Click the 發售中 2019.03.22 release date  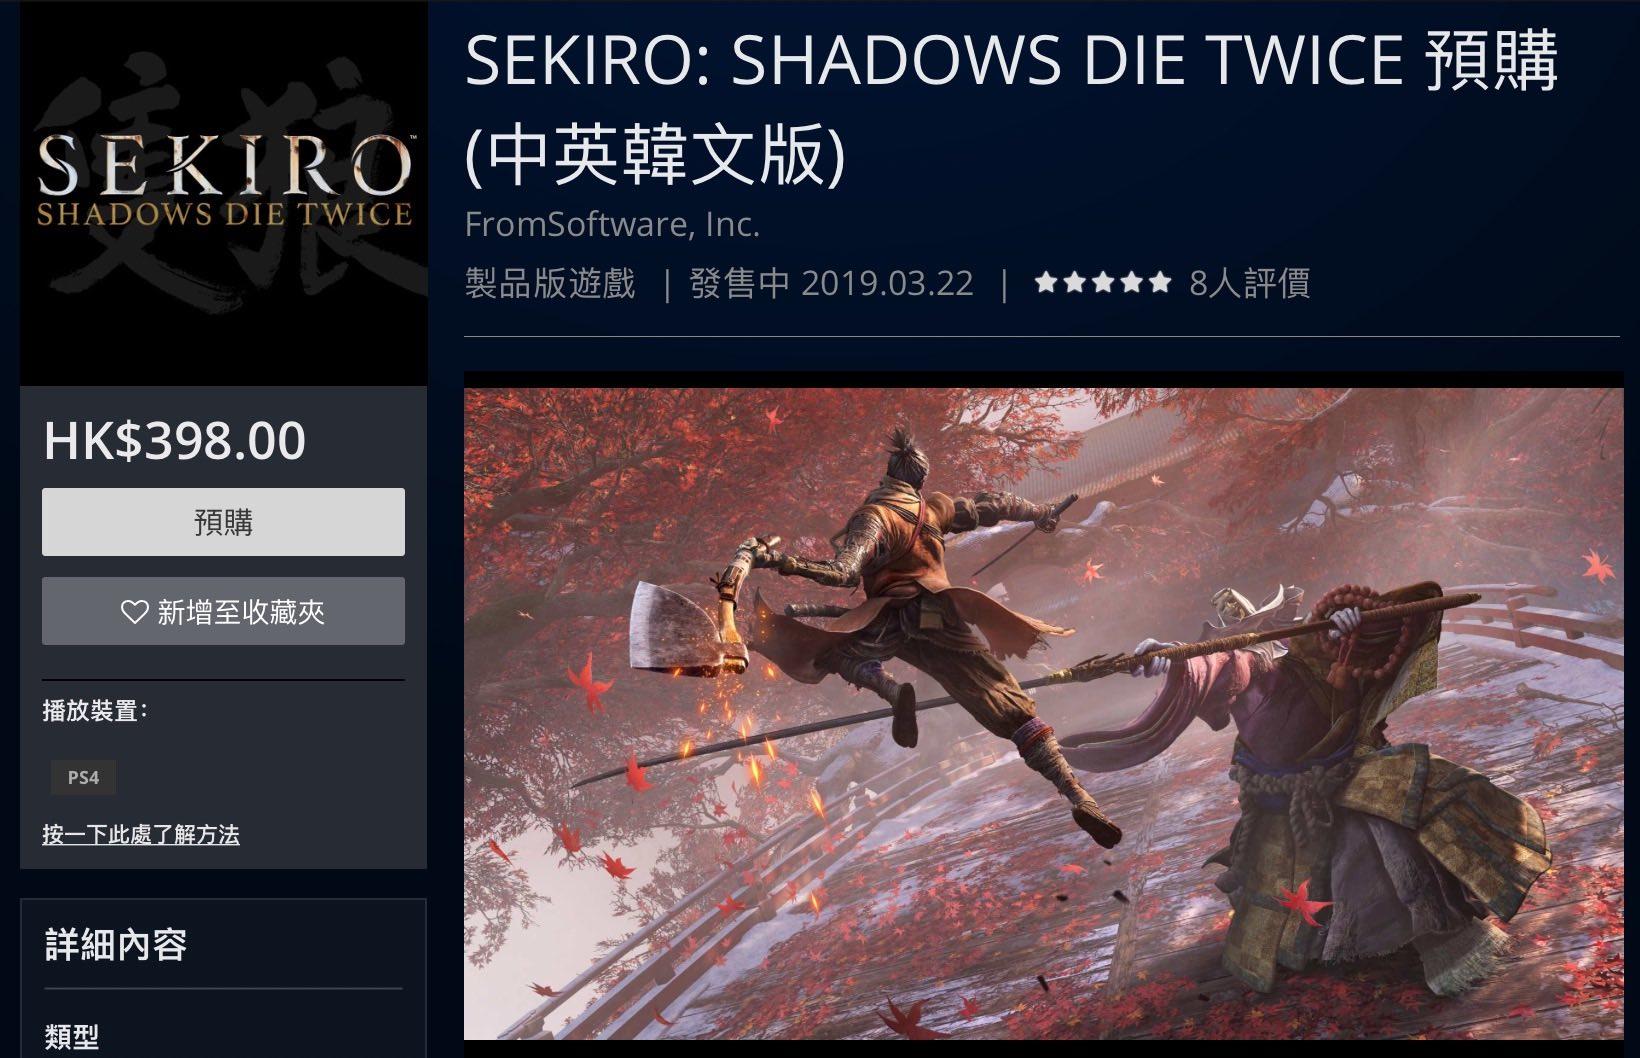point(832,283)
